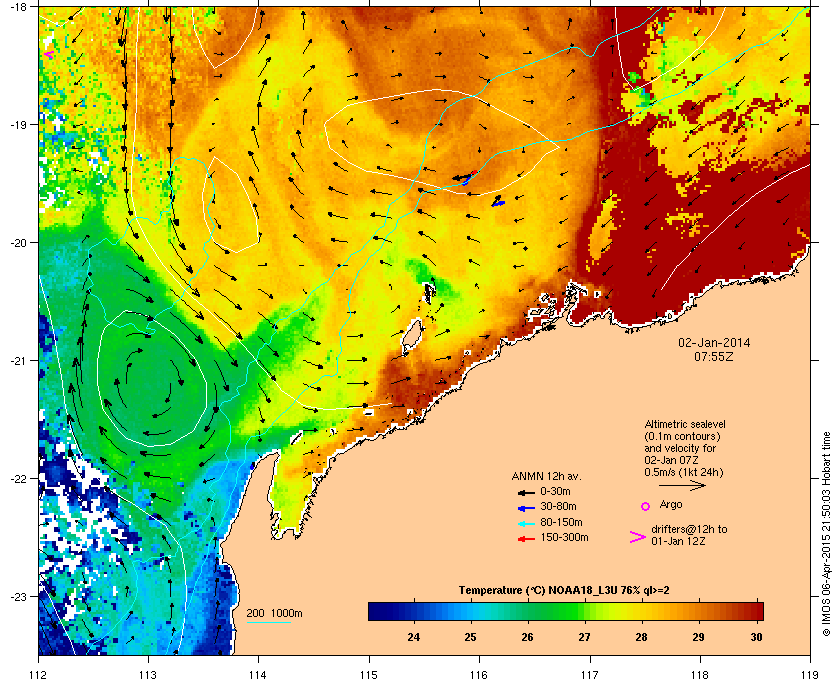Click the '0.5m/s (1kt 24h)' text
Screen dimensions: 840x680
coord(684,473)
